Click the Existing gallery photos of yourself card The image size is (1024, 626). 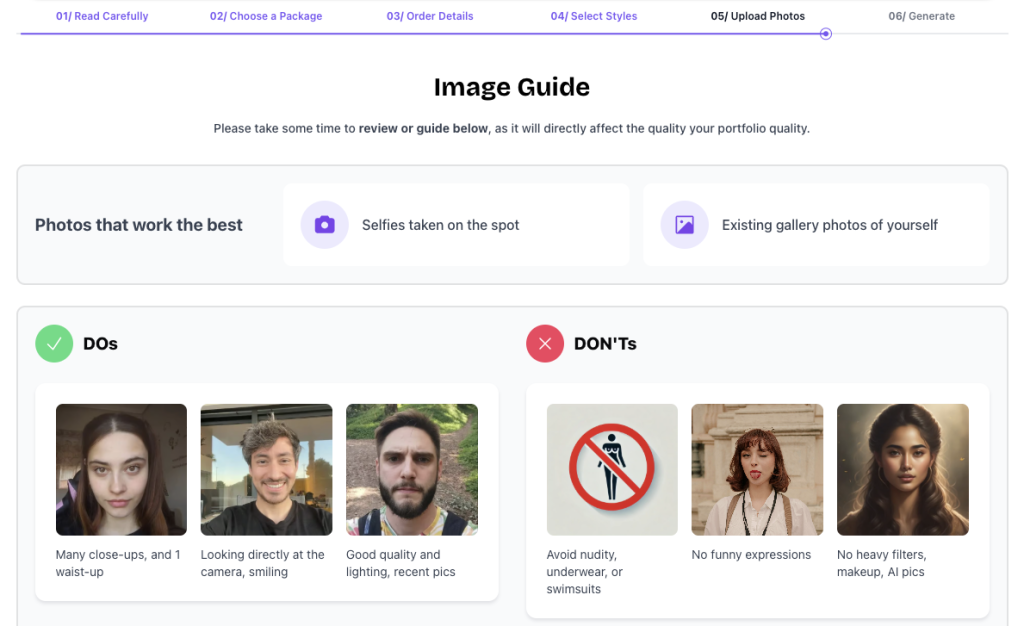(816, 225)
